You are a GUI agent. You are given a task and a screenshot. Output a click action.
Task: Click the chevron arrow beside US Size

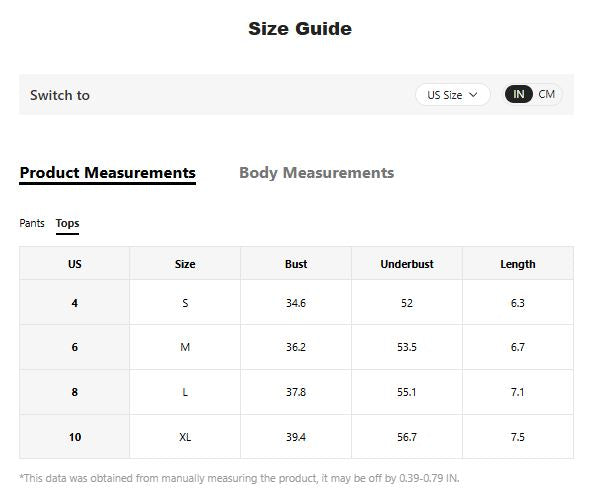click(473, 94)
